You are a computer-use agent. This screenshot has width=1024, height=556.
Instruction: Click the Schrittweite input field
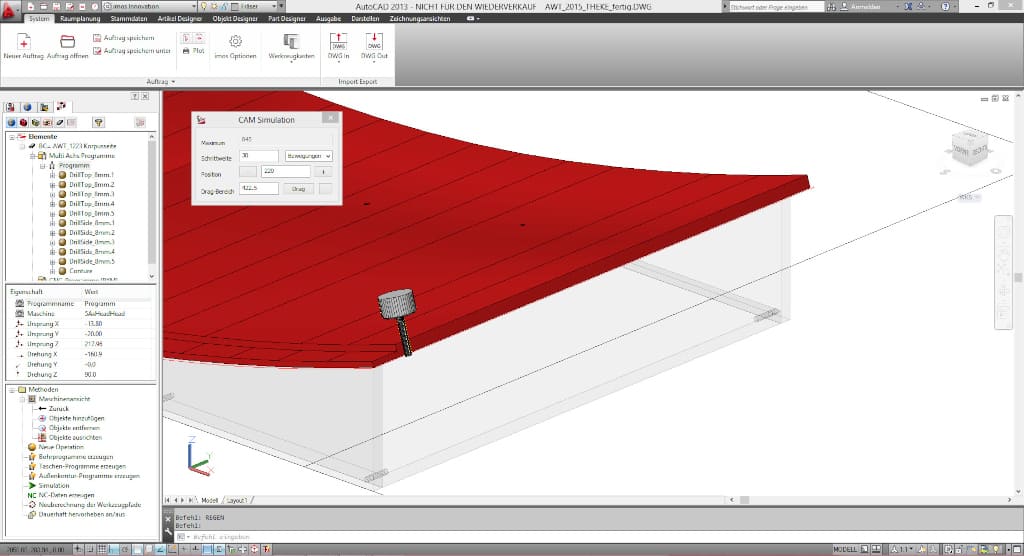click(258, 156)
